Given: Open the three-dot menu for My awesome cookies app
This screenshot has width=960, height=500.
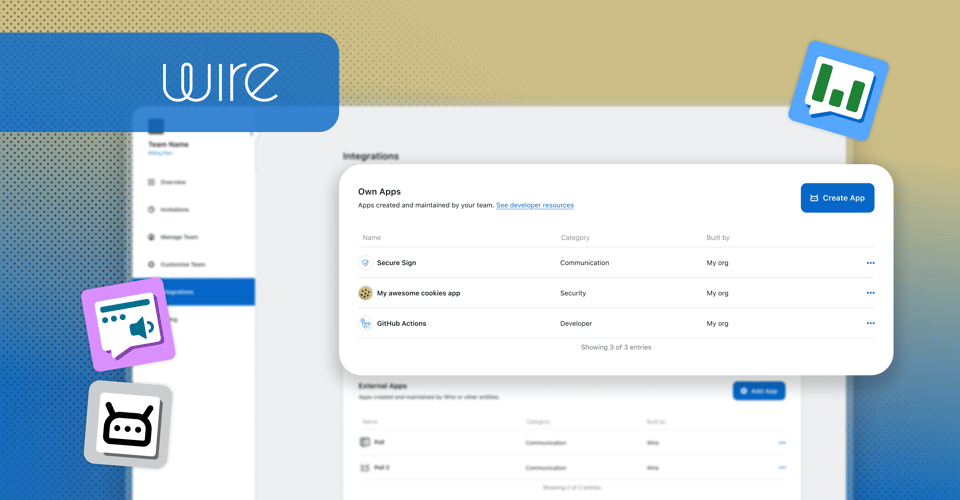Looking at the screenshot, I should click(x=870, y=293).
